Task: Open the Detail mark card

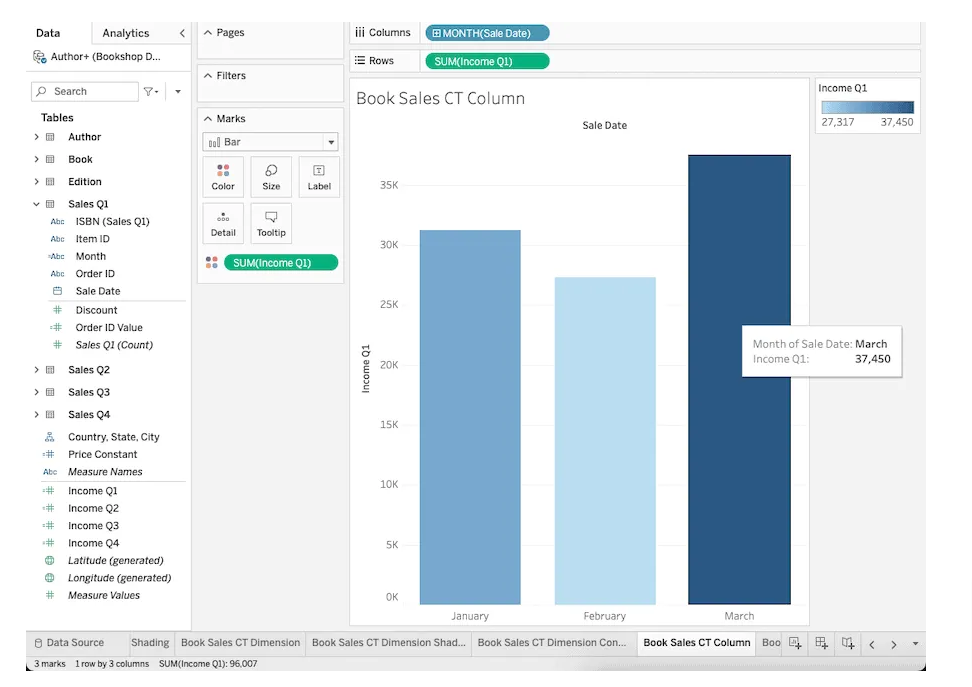Action: click(x=223, y=224)
